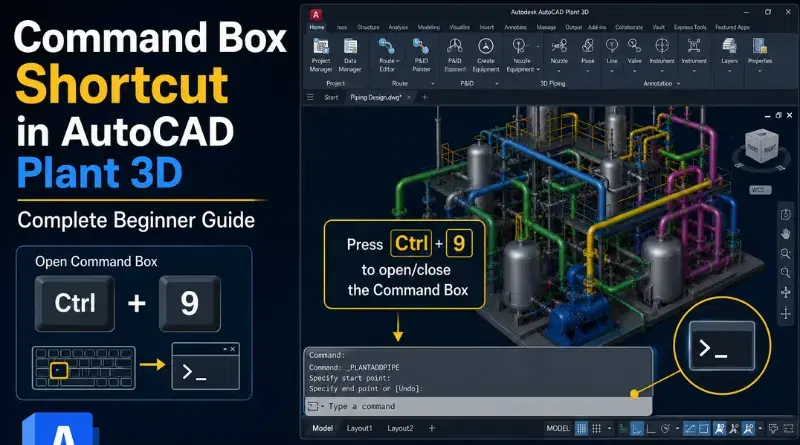The image size is (800, 445).
Task: Open the polar tracking angle arrow
Action: tap(677, 429)
